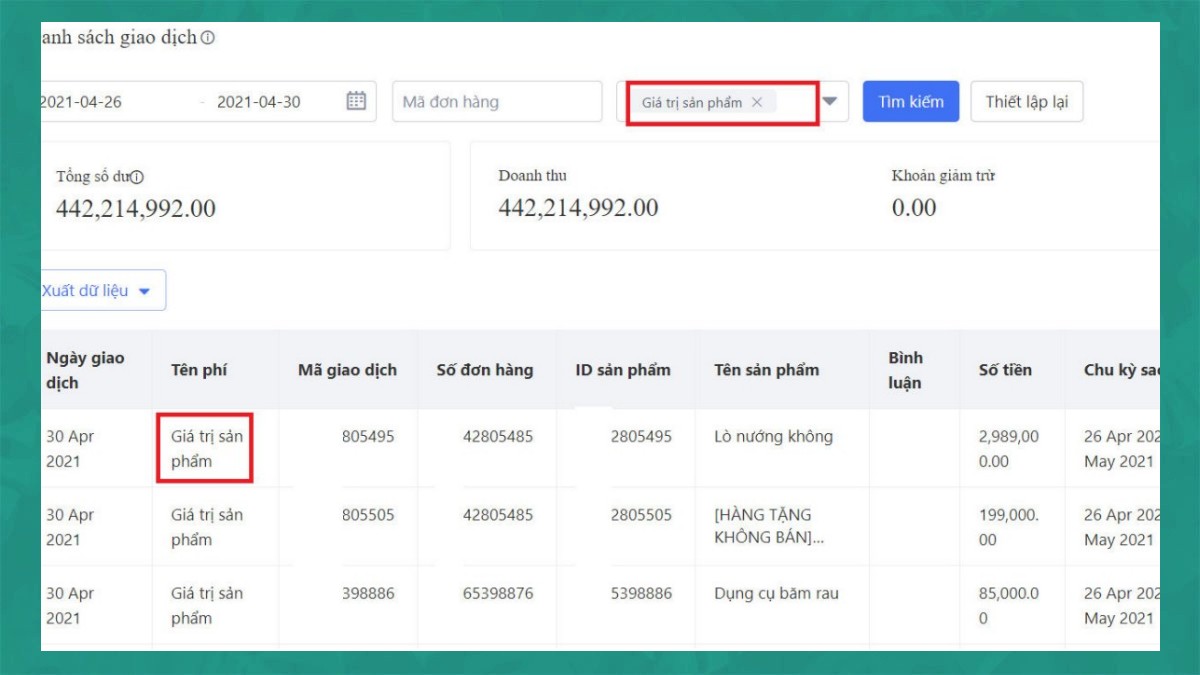The width and height of the screenshot is (1200, 675).
Task: Click info icon beside transaction list title
Action: (x=207, y=38)
